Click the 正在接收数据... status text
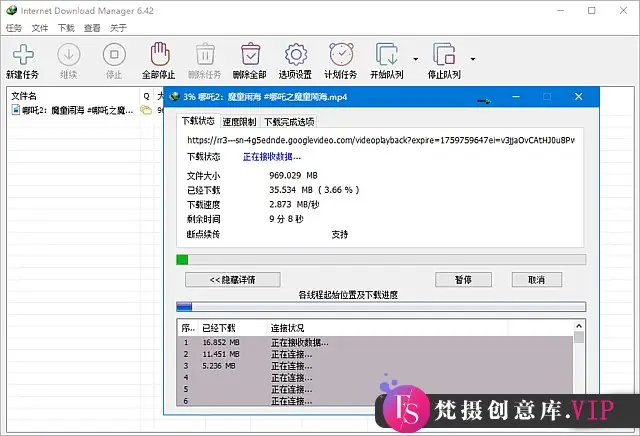This screenshot has height=436, width=640. click(272, 157)
